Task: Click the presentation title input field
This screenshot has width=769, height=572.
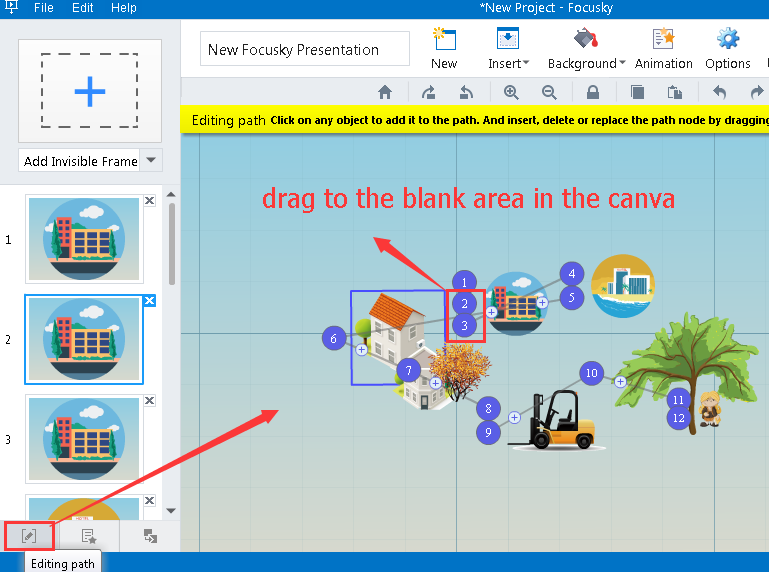Action: 305,49
